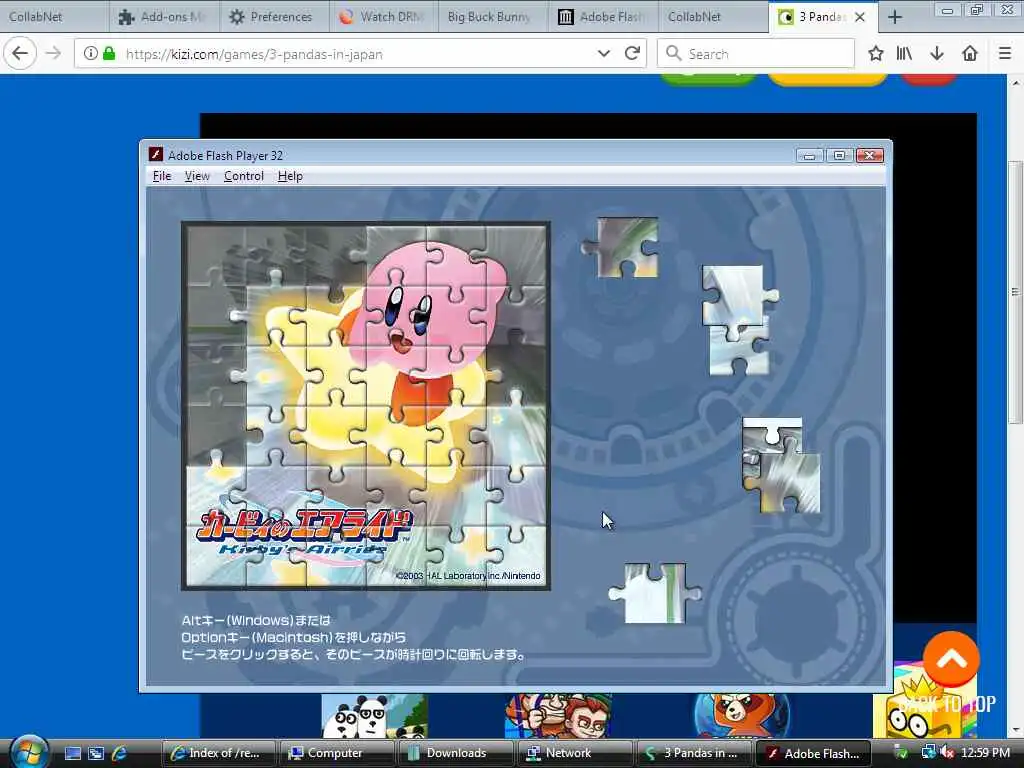Open the red raccoon game thumbnail
The width and height of the screenshot is (1024, 768).
(x=742, y=716)
